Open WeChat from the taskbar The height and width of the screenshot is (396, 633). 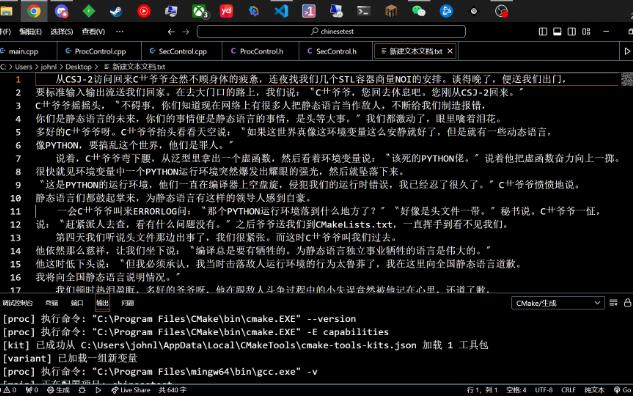(418, 11)
